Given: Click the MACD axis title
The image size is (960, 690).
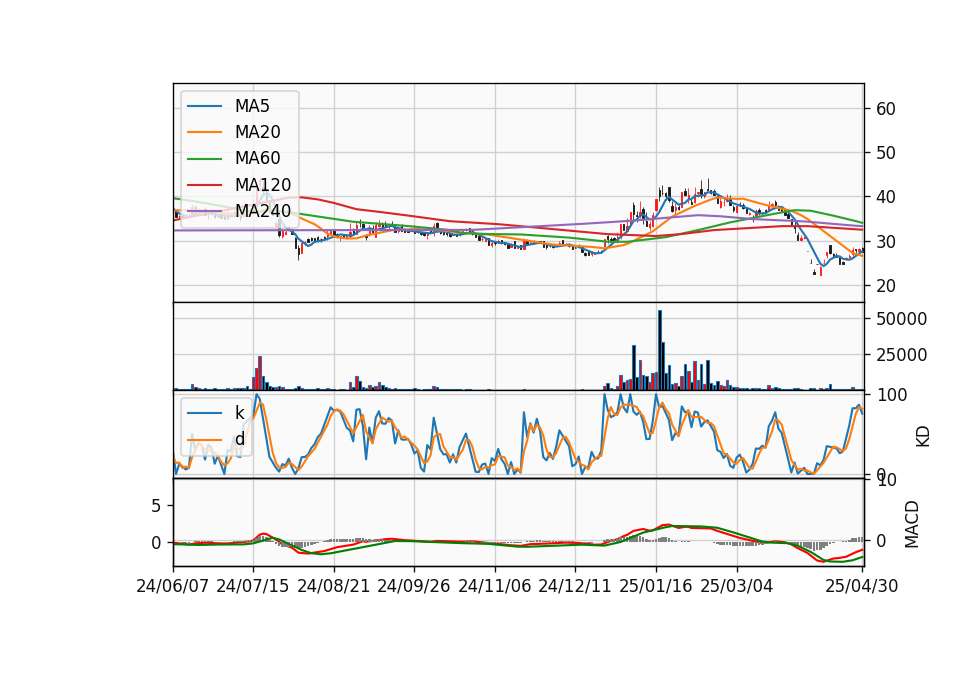Looking at the screenshot, I should click(x=912, y=524).
